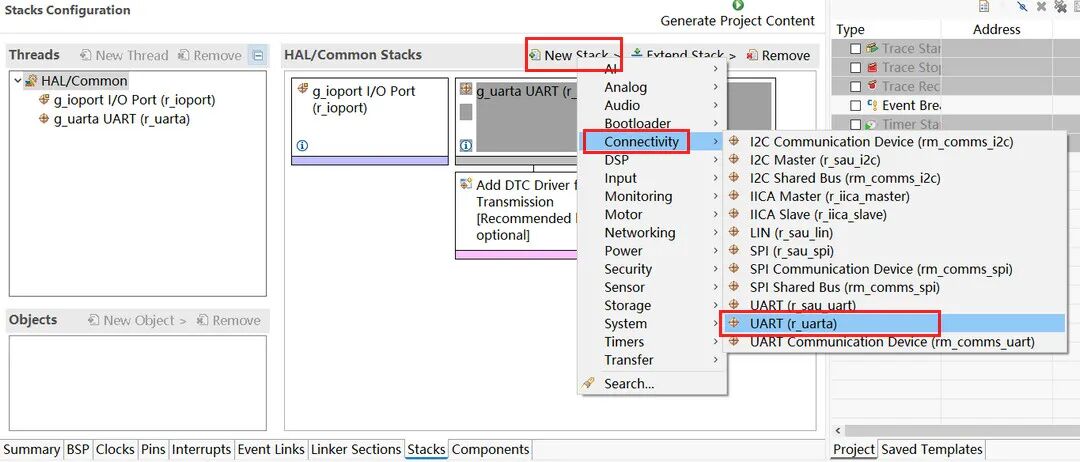Viewport: 1080px width, 462px height.
Task: Tick the Timer Start checkbox
Action: point(855,125)
